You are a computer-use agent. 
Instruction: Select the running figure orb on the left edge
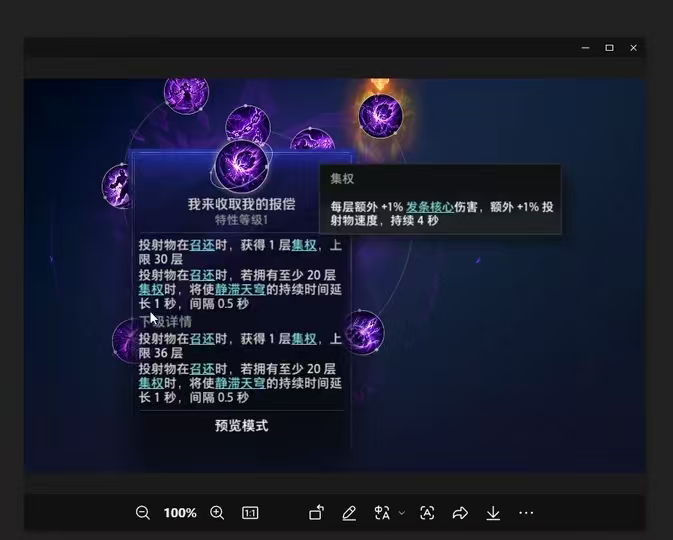[x=116, y=186]
